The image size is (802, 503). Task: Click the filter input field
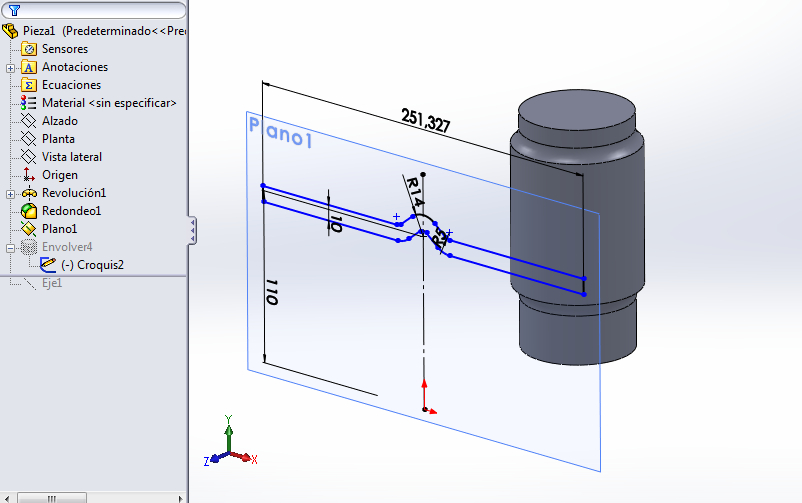pos(94,10)
